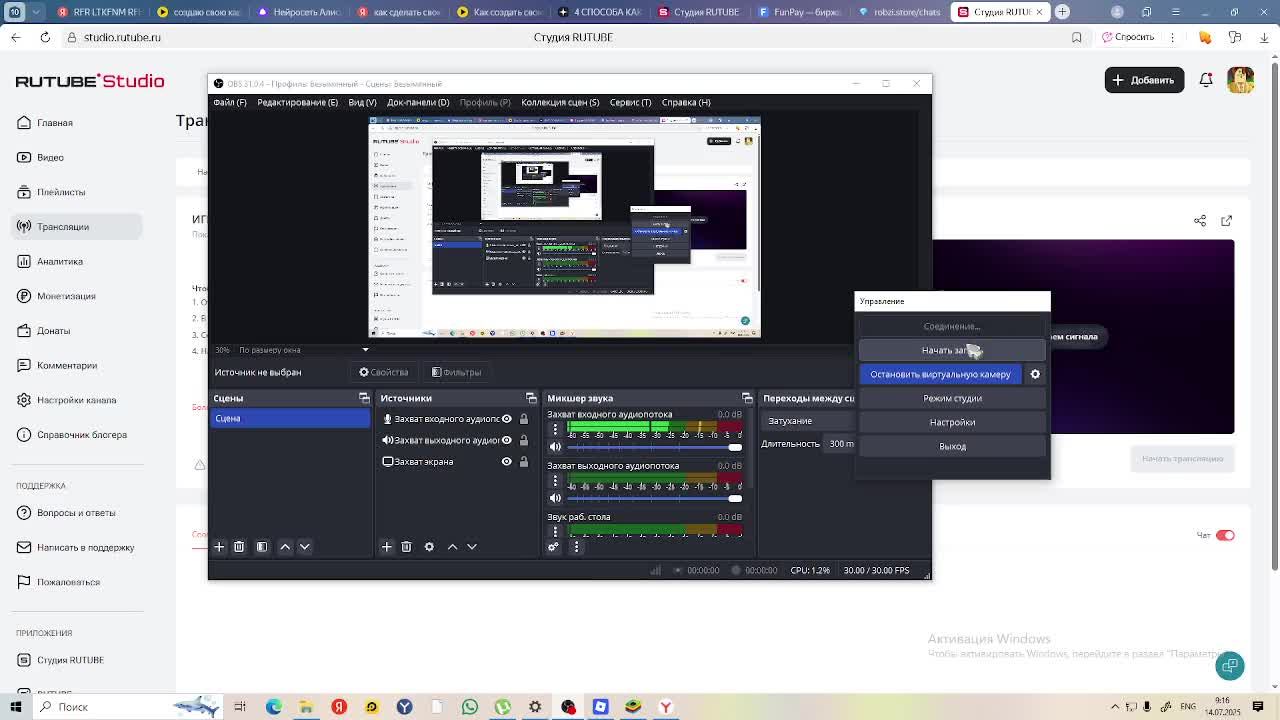Open advanced audio properties in the mixer toolbar

553,547
